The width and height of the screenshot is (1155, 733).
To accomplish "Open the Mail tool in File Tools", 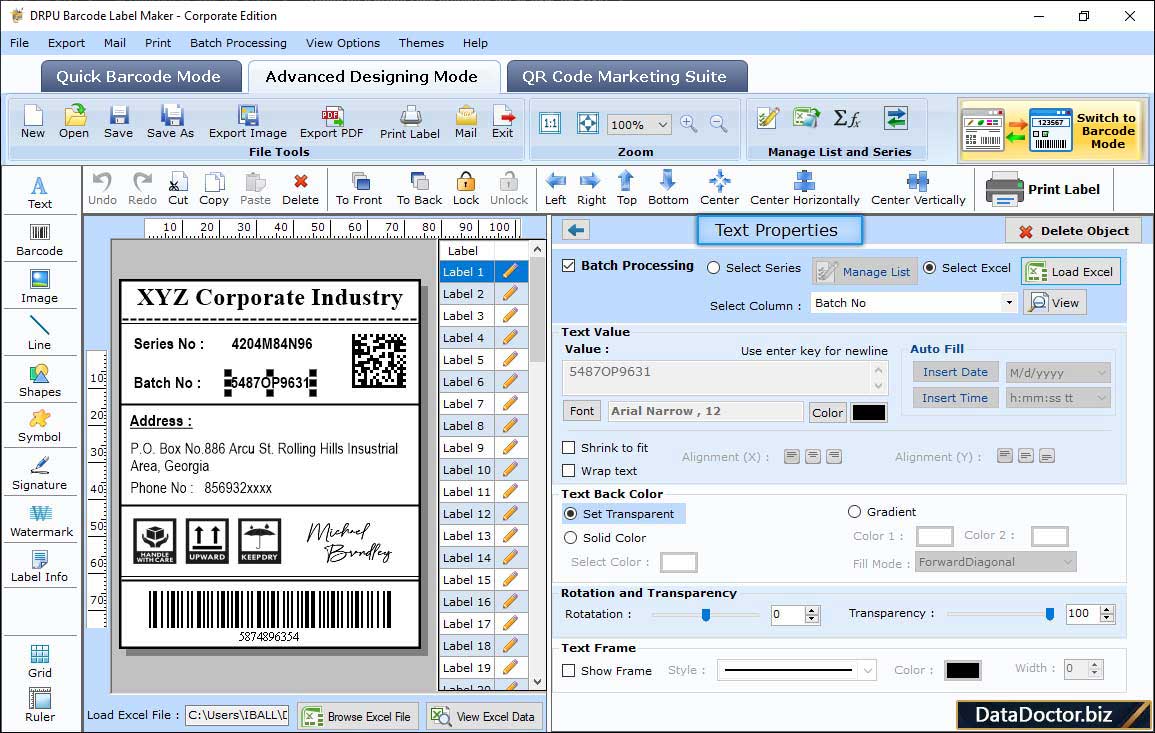I will [x=466, y=122].
